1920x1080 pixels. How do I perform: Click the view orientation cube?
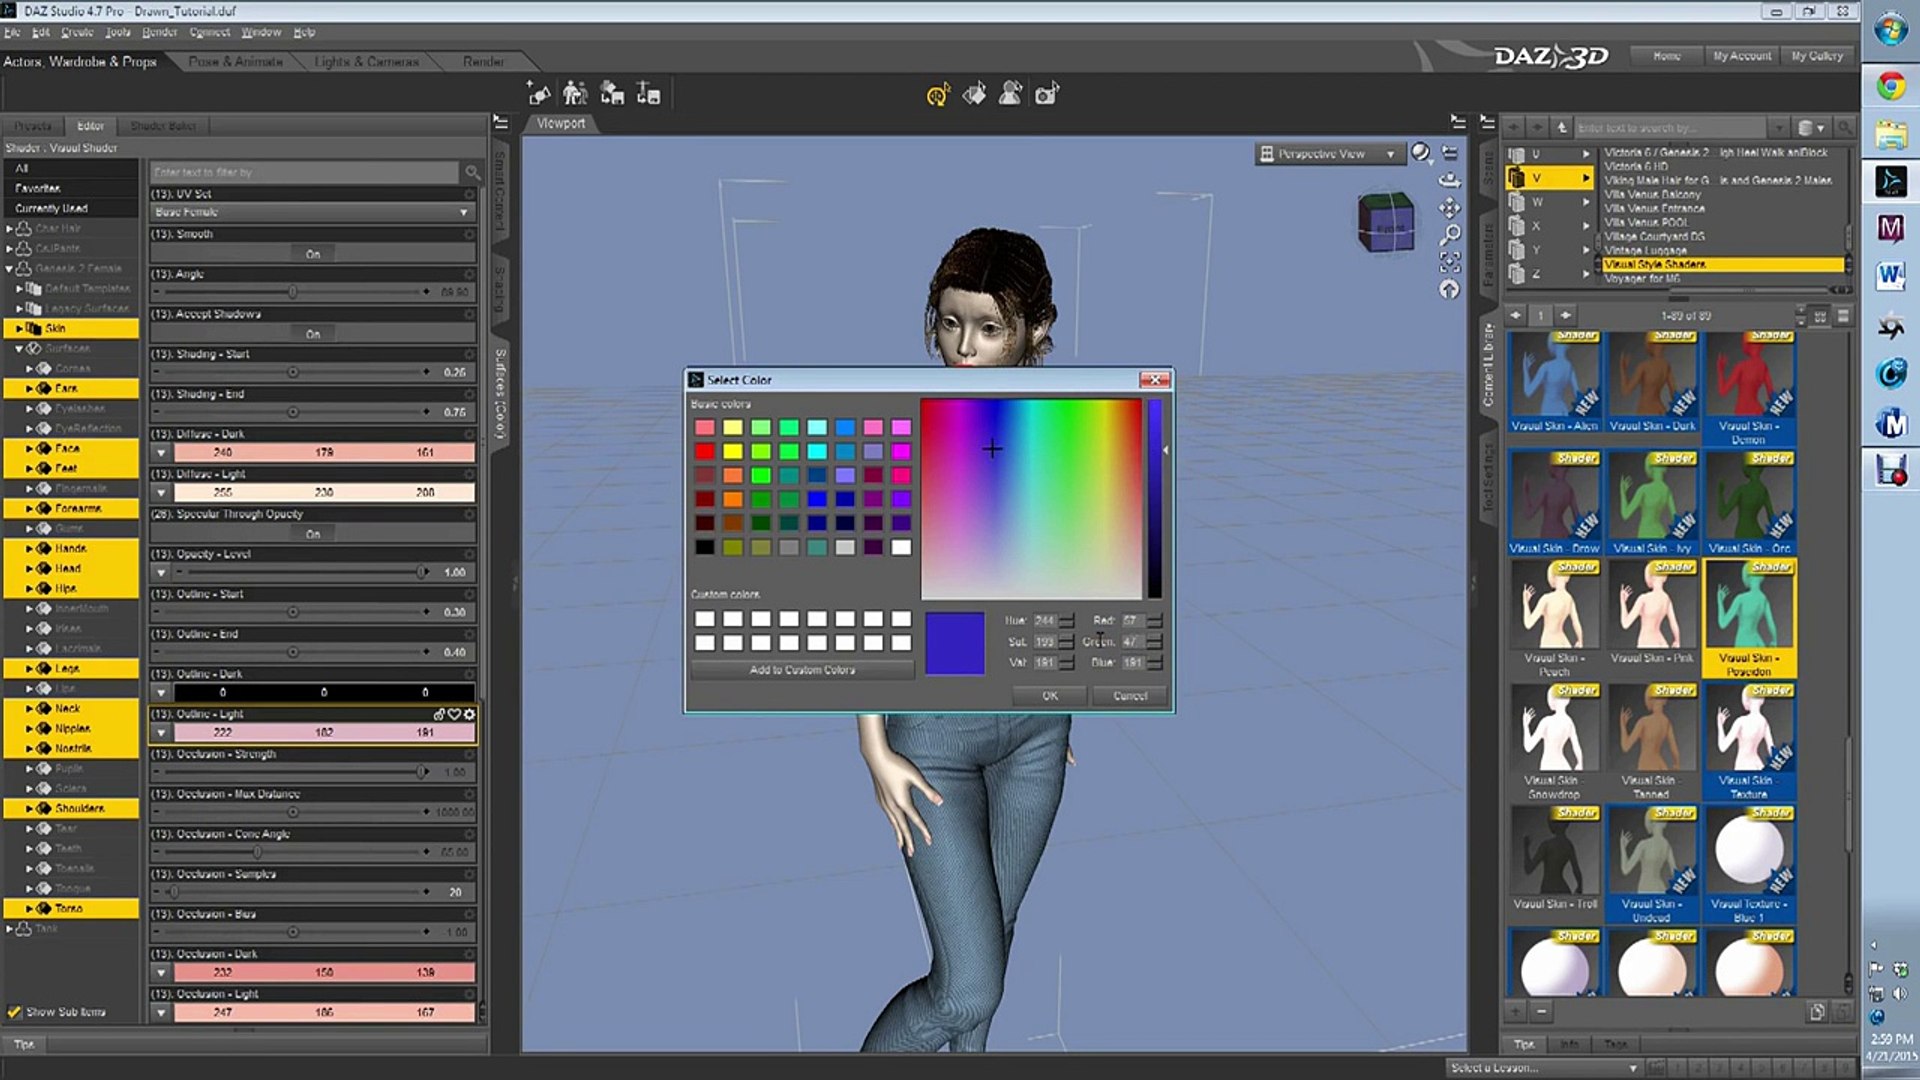tap(1386, 222)
